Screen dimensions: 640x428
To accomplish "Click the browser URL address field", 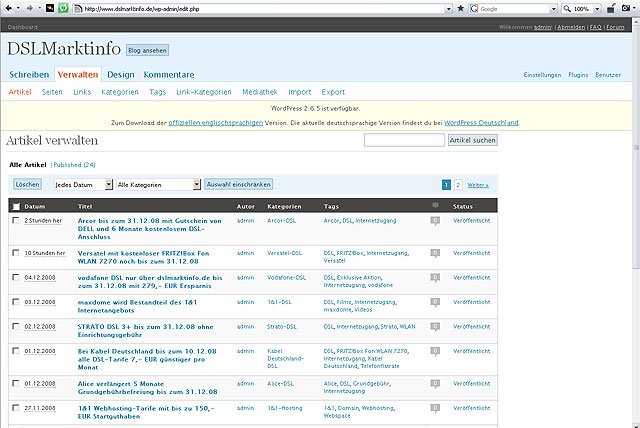I will point(263,9).
